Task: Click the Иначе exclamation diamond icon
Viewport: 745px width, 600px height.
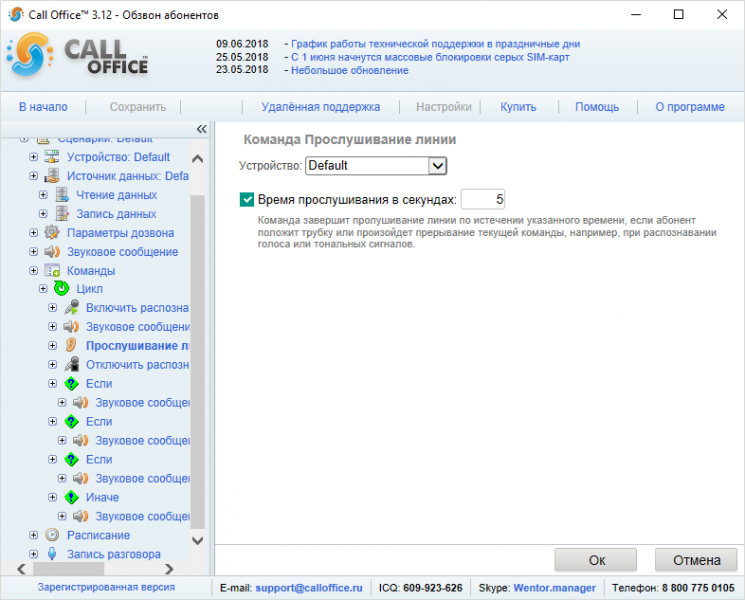Action: coord(71,497)
